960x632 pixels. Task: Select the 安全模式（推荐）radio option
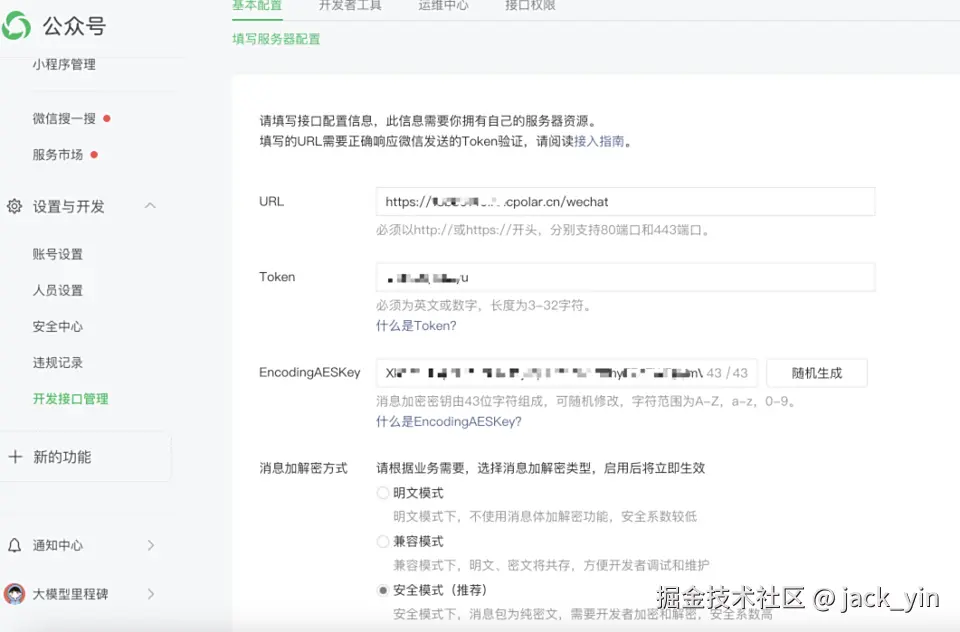pyautogui.click(x=383, y=590)
